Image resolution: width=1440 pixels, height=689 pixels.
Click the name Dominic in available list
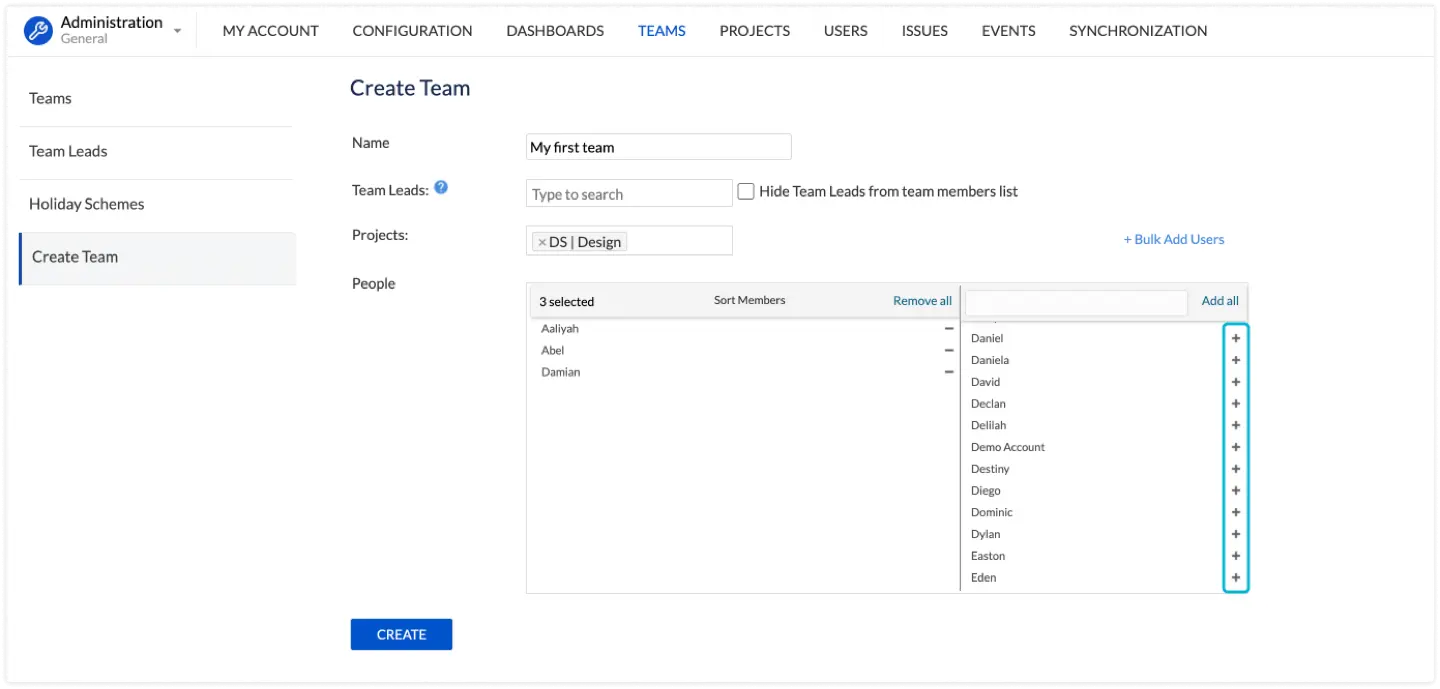pyautogui.click(x=992, y=512)
